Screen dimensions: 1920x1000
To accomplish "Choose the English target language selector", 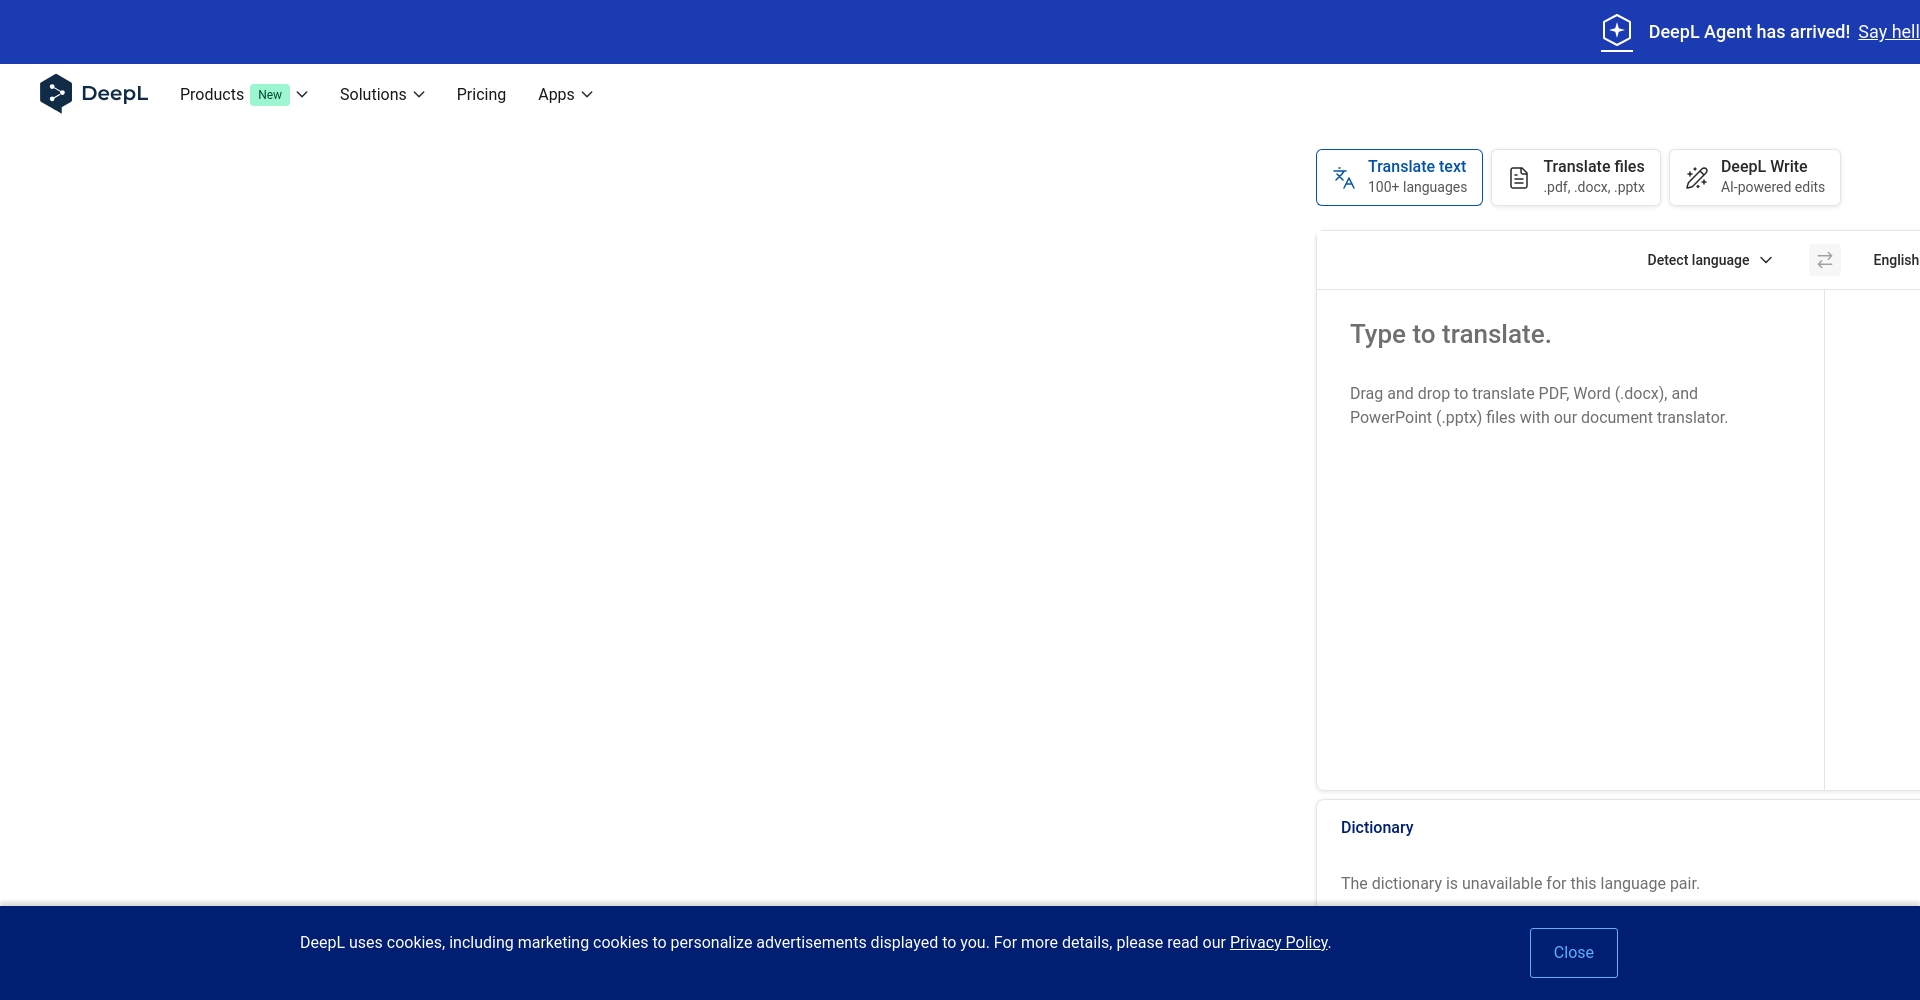I will [1895, 260].
